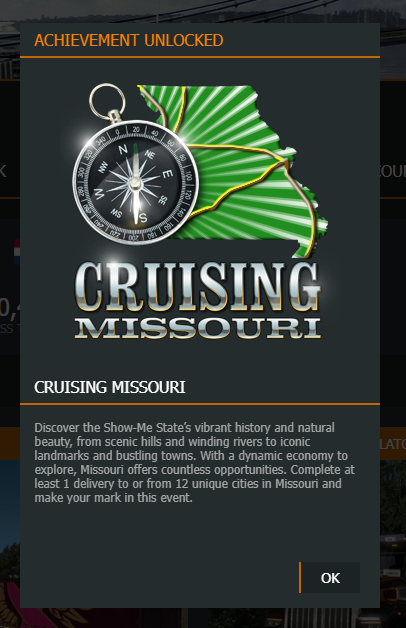Click the road junction on the Missouri map

pos(286,161)
